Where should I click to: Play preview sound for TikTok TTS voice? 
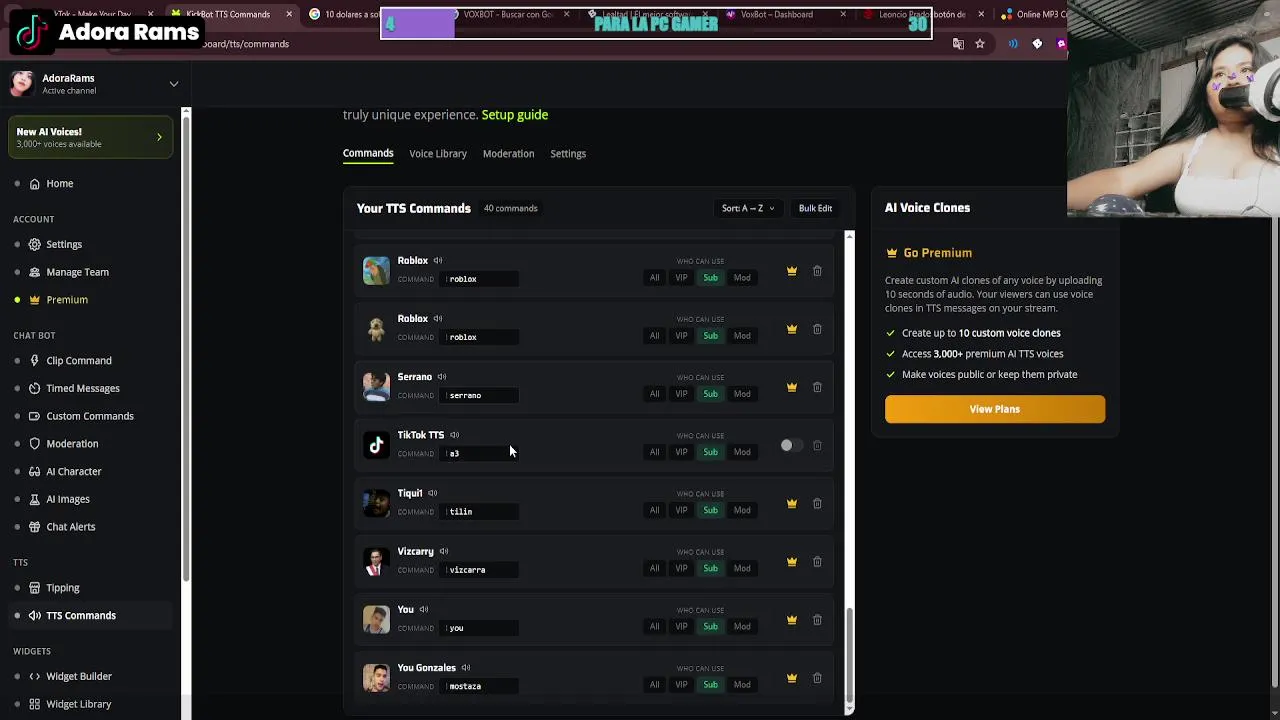[x=454, y=435]
